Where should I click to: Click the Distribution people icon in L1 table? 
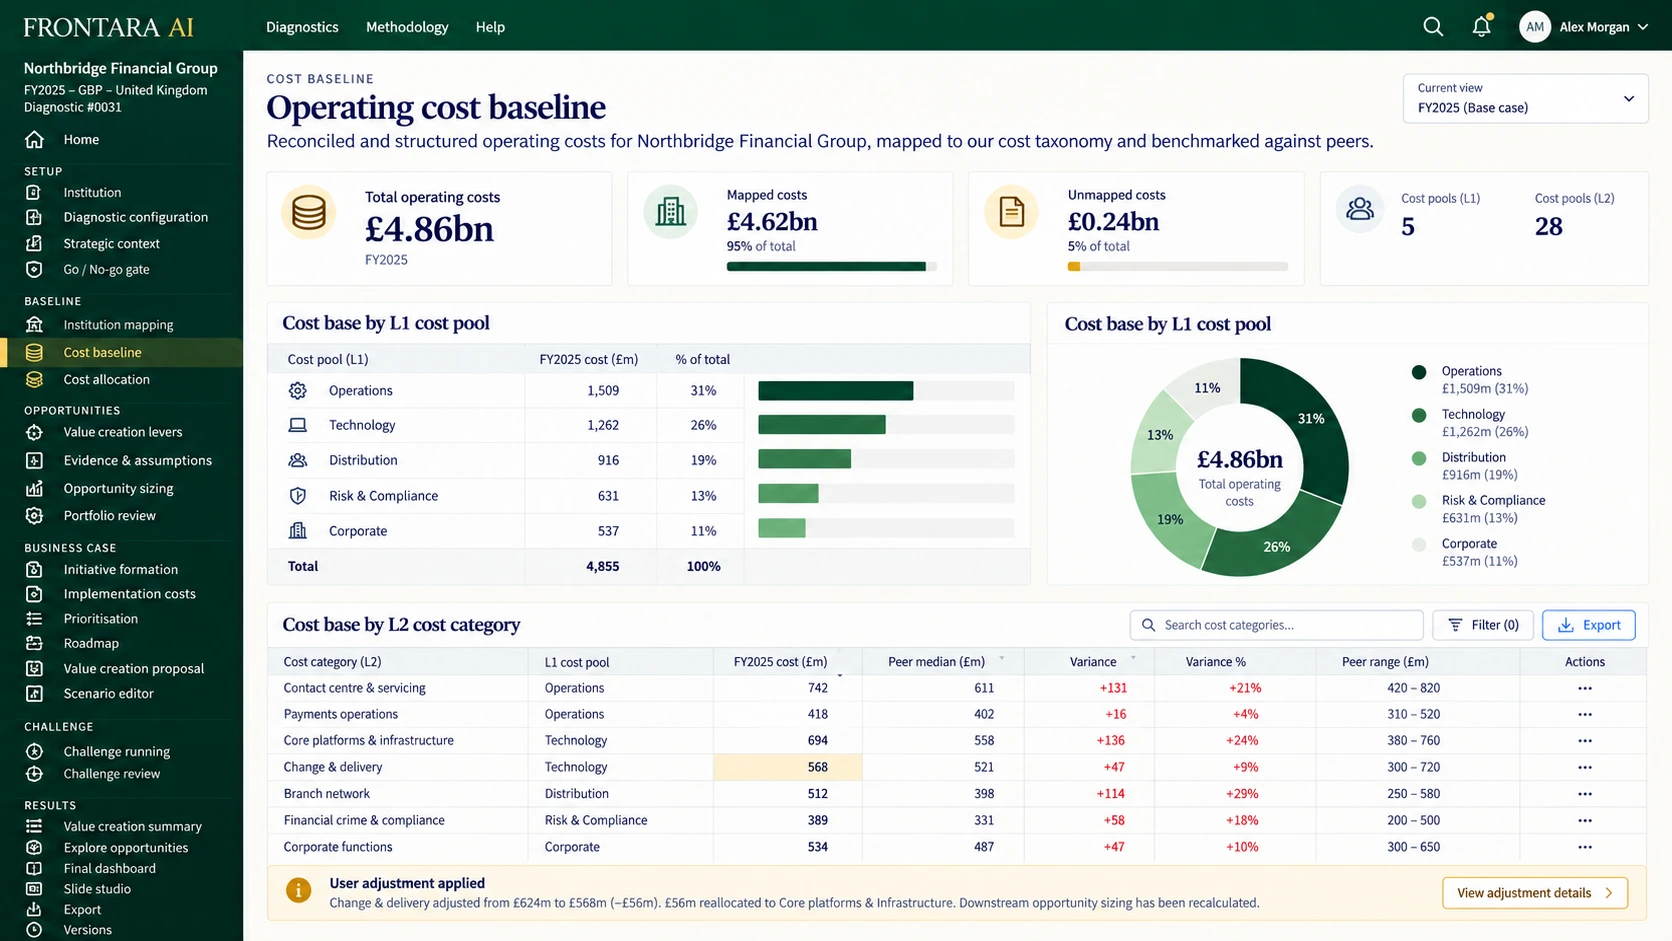click(x=298, y=460)
